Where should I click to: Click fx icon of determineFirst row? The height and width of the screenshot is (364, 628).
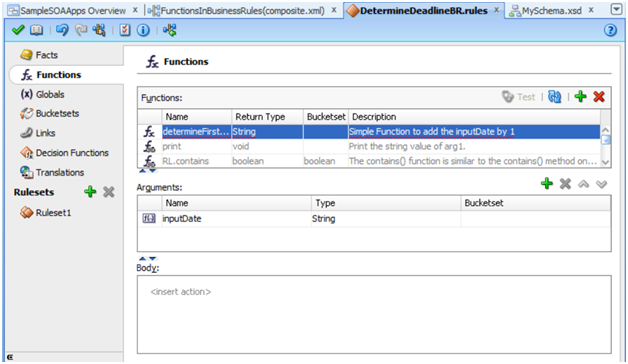149,131
